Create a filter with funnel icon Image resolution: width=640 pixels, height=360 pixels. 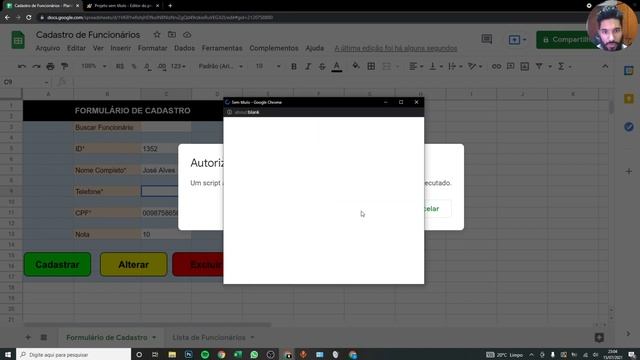click(x=539, y=66)
